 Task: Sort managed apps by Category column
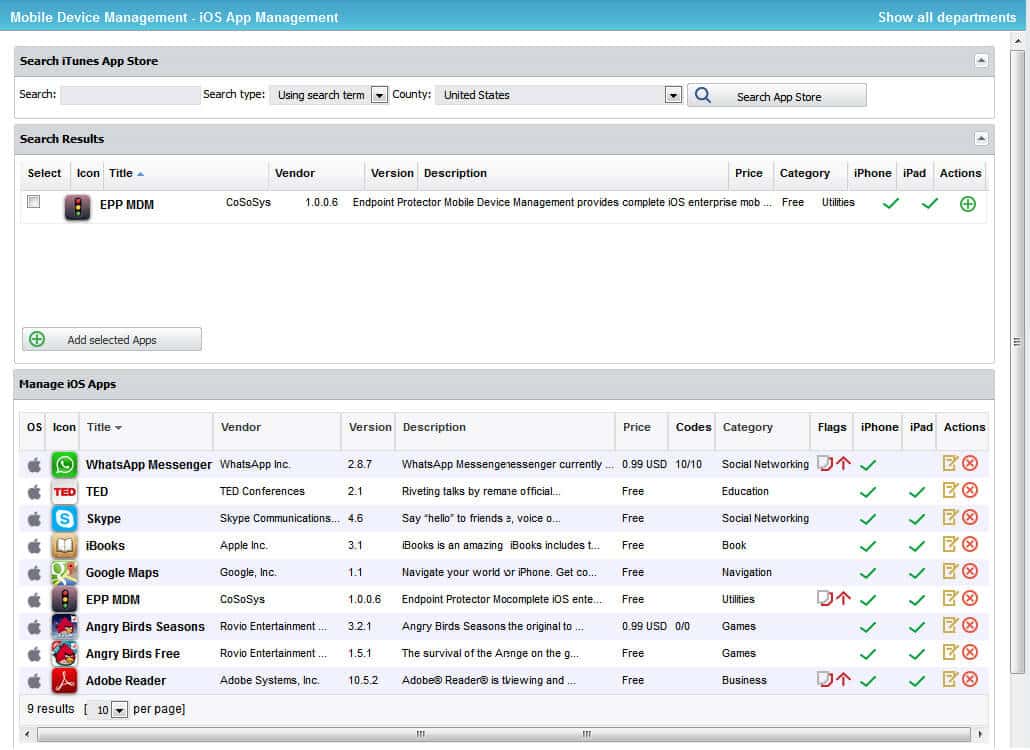748,427
